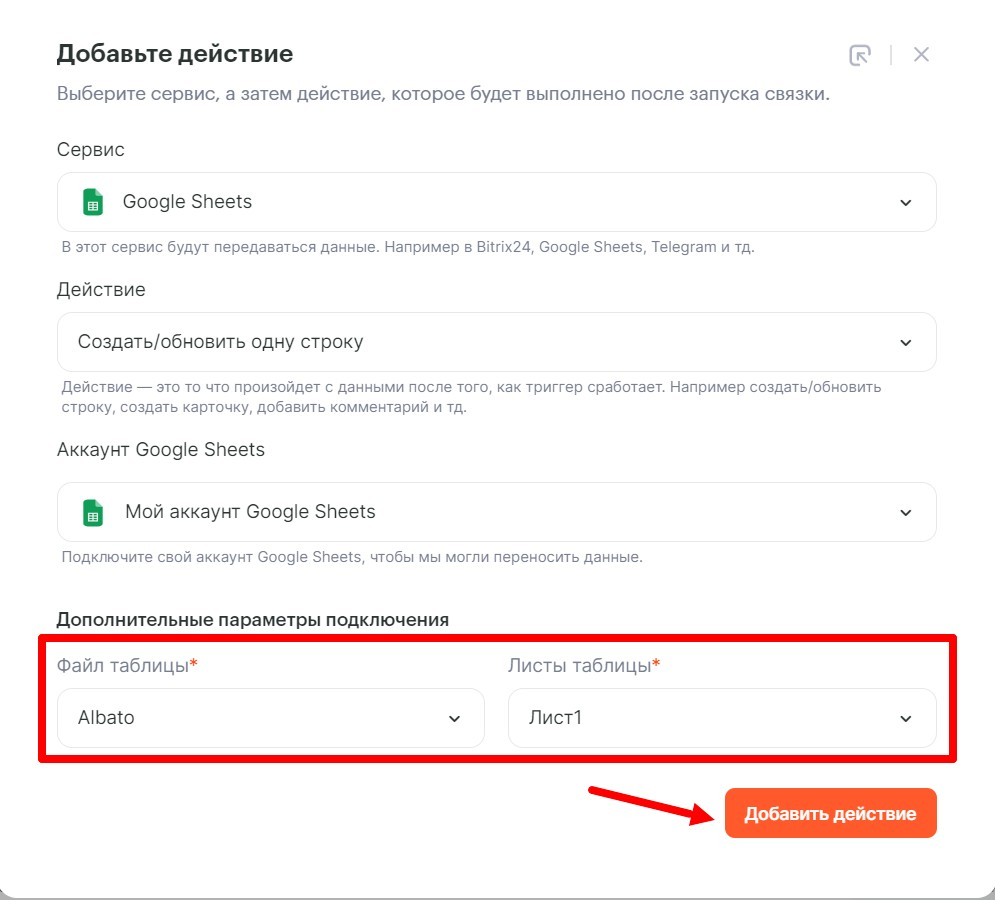Click the Аккаунт Google Sheets label
Image resolution: width=995 pixels, height=900 pixels.
161,449
